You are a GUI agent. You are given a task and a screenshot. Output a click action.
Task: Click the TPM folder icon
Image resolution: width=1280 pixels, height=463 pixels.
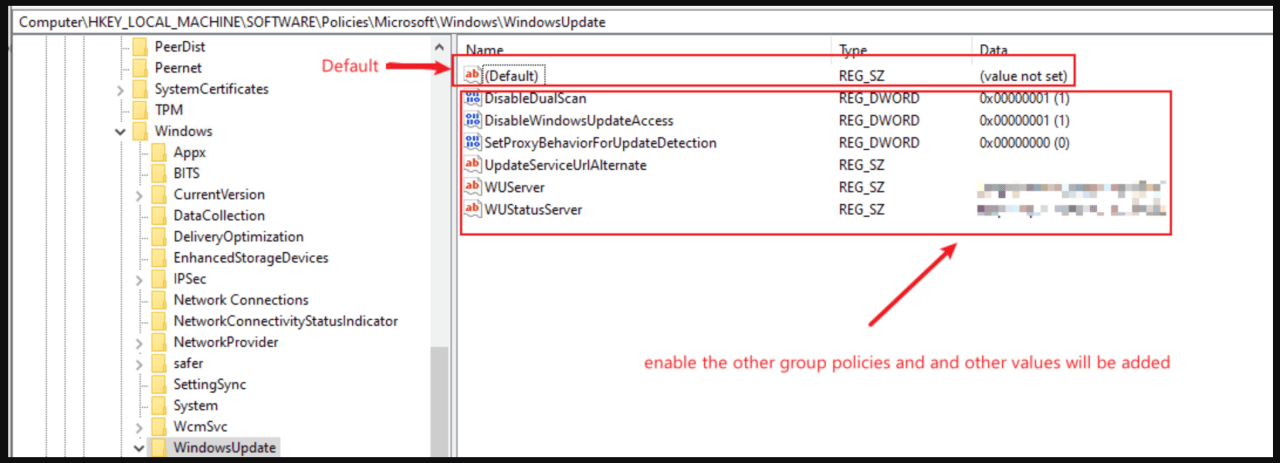(x=140, y=110)
